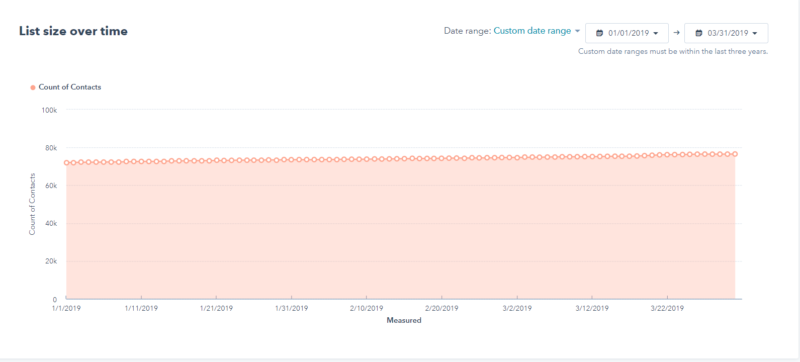Click the List size over time heading
The image size is (800, 362).
73,32
